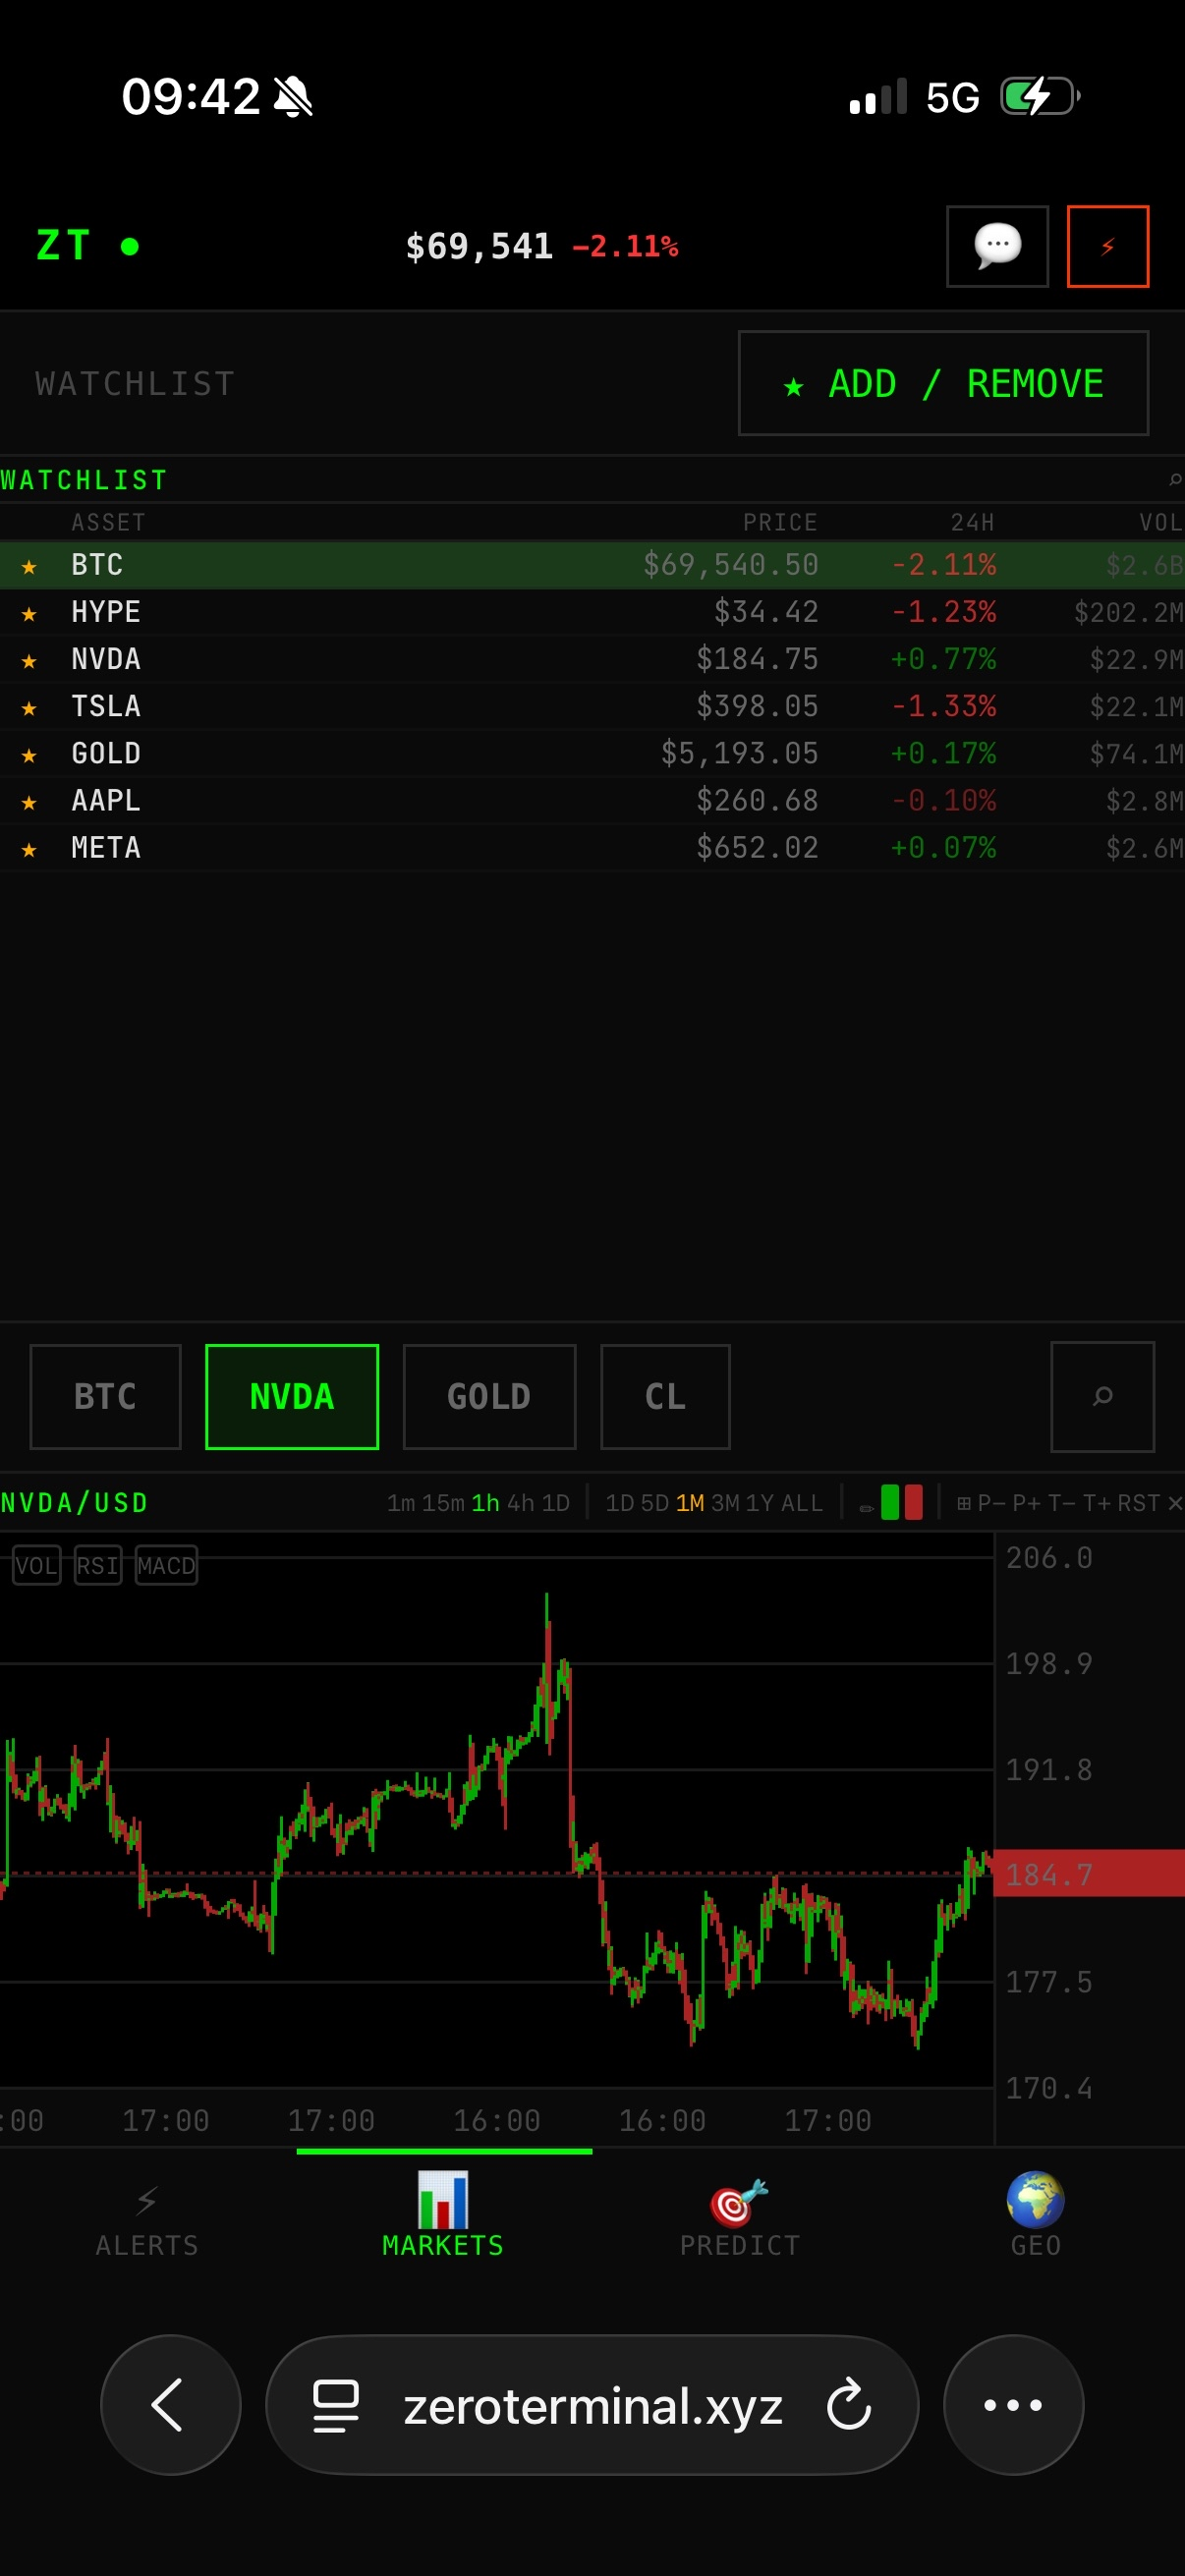This screenshot has height=2576, width=1185.
Task: Set chart range to 1Y
Action: [x=760, y=1503]
